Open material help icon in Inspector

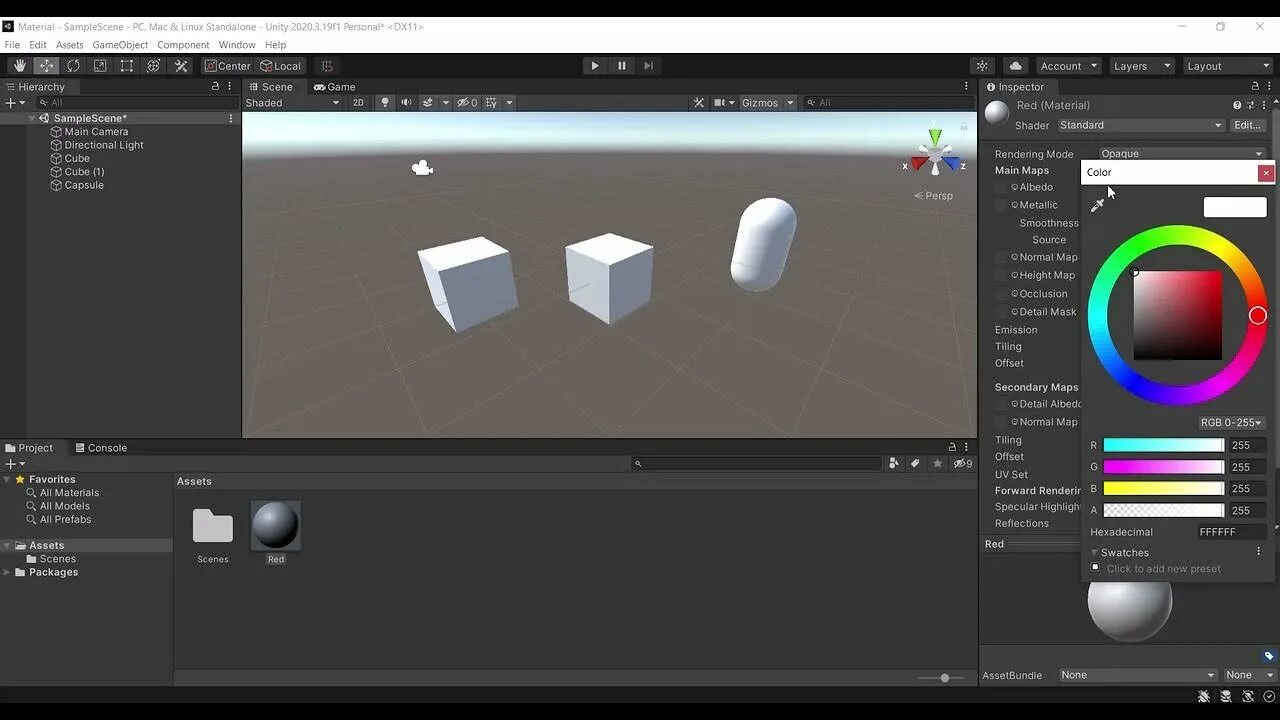coord(1237,105)
